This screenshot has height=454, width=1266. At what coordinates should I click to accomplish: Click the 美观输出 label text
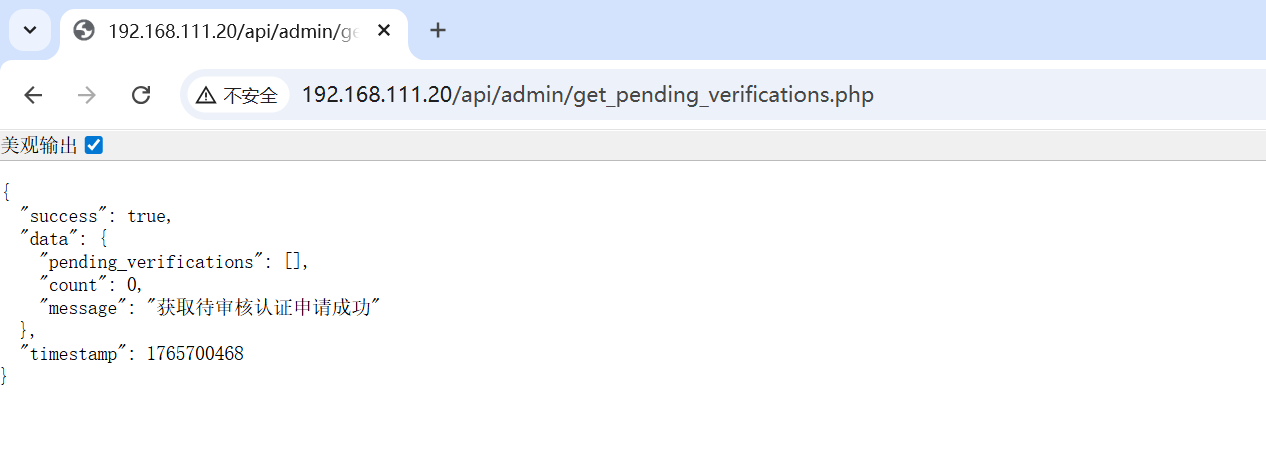[x=39, y=146]
